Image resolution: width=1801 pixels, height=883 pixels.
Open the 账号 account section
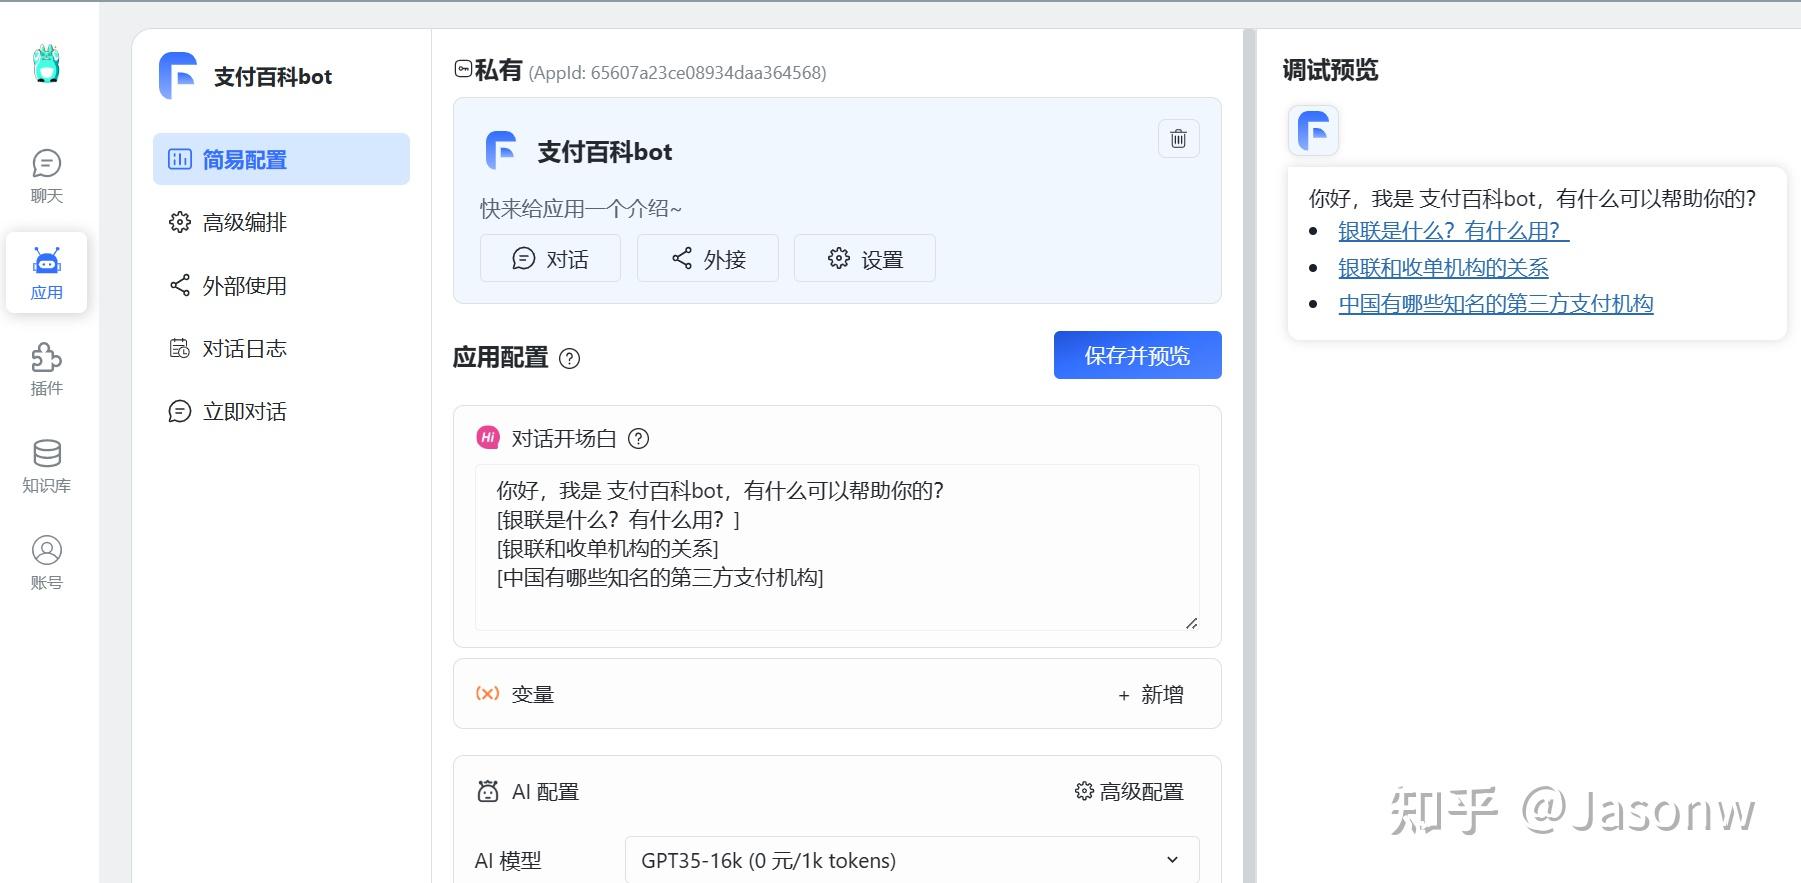pos(47,563)
